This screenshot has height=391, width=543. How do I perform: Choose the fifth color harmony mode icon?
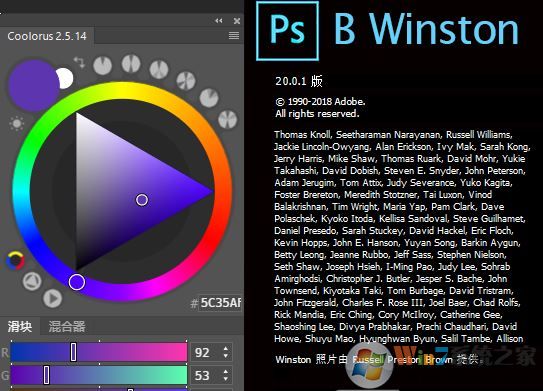tap(209, 98)
